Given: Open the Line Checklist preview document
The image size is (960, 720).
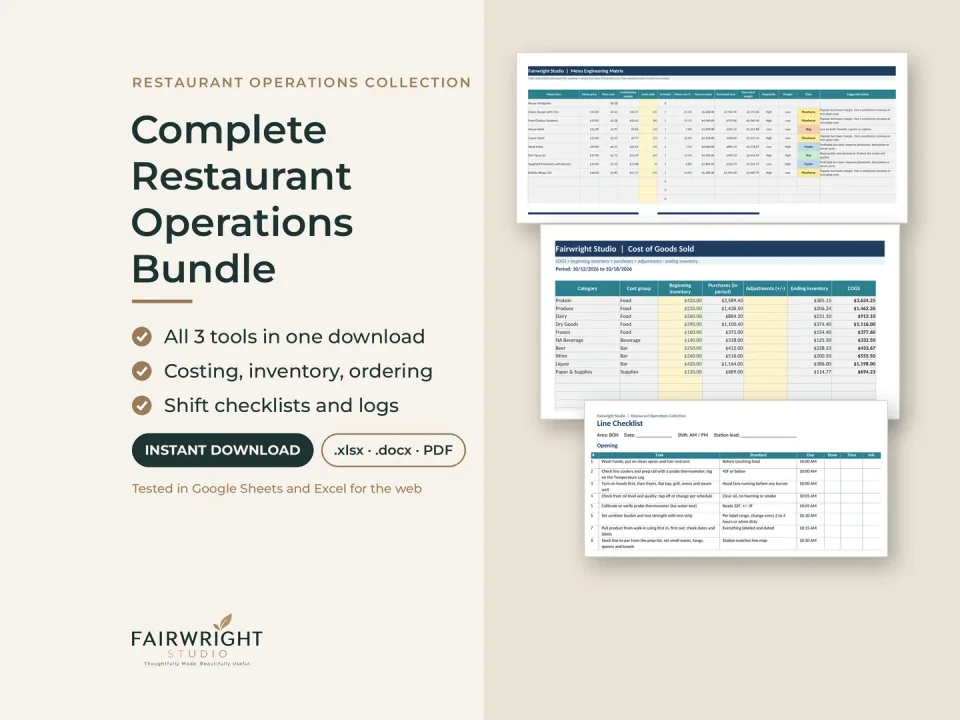Looking at the screenshot, I should pyautogui.click(x=736, y=479).
